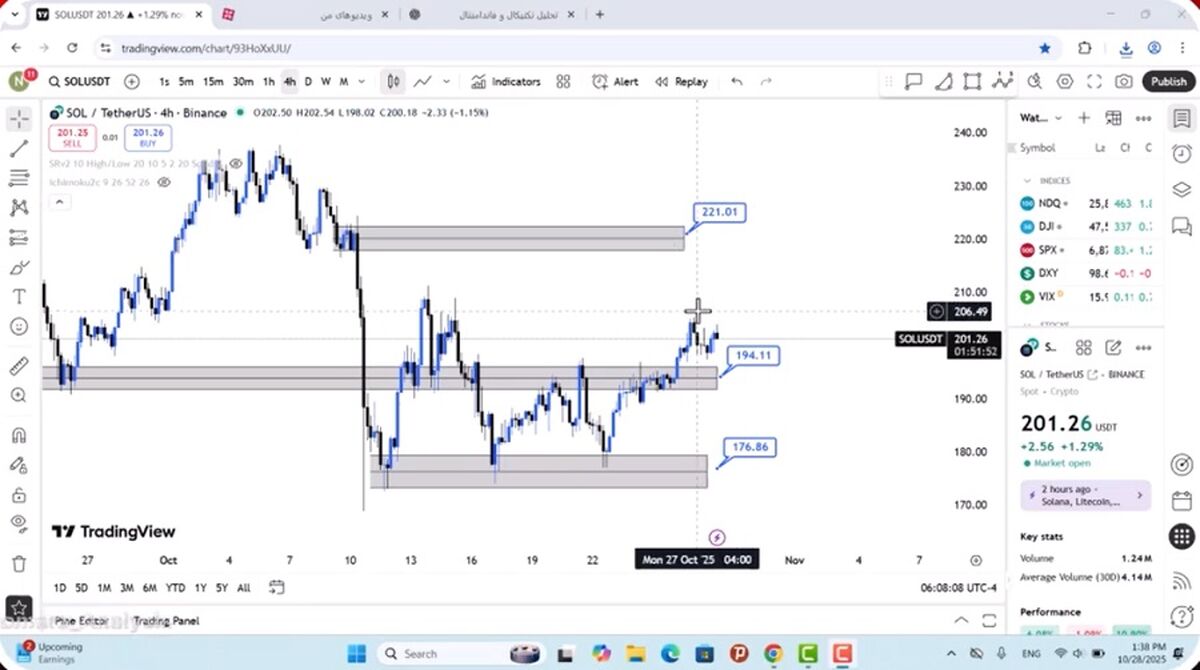Click the Publish button
This screenshot has height=670, width=1200.
(1168, 82)
